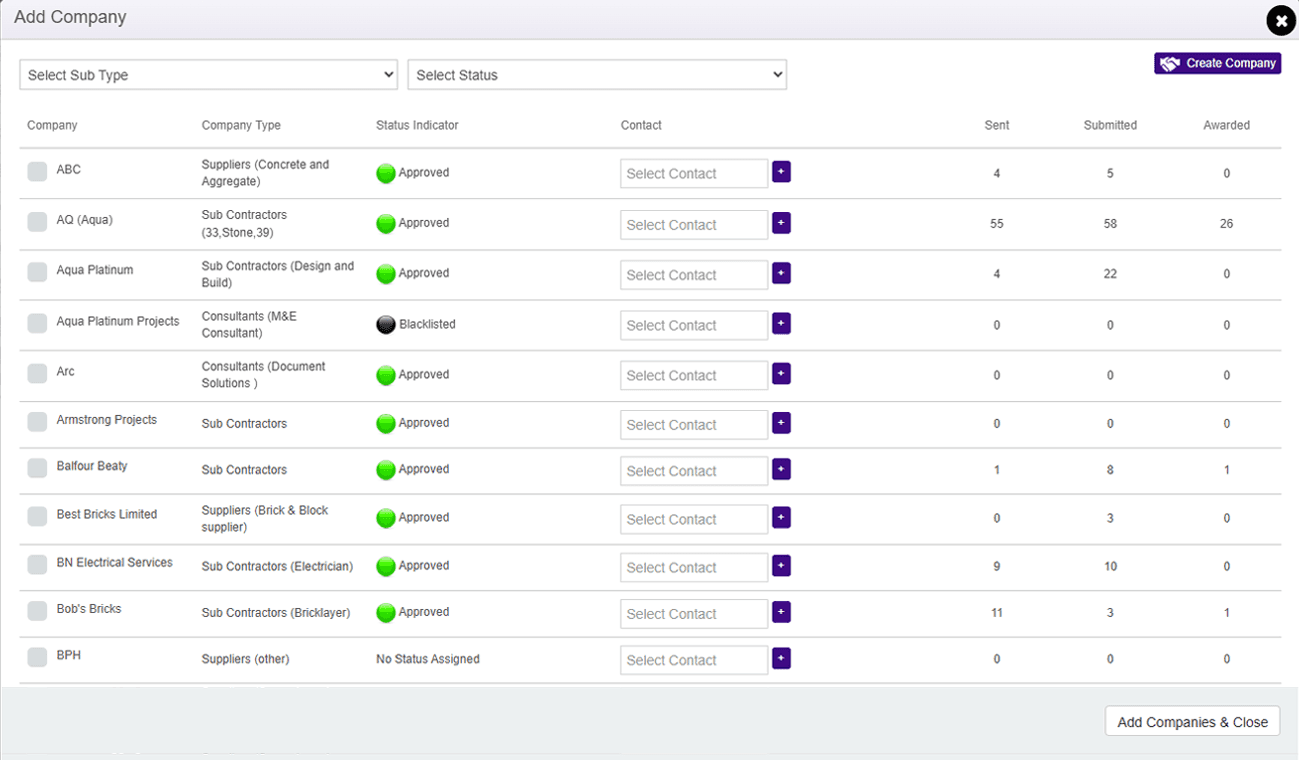Click the Create Company button
The image size is (1300, 760).
click(1217, 63)
